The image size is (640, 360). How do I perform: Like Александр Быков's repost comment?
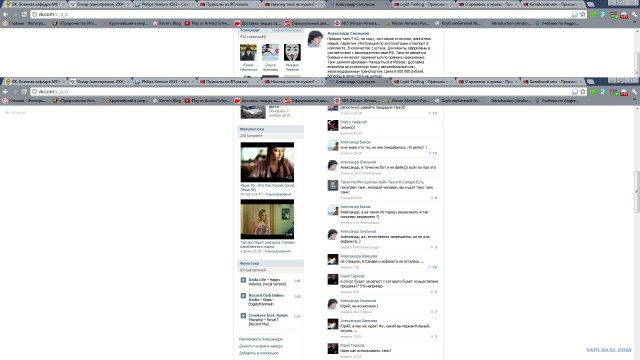click(433, 153)
